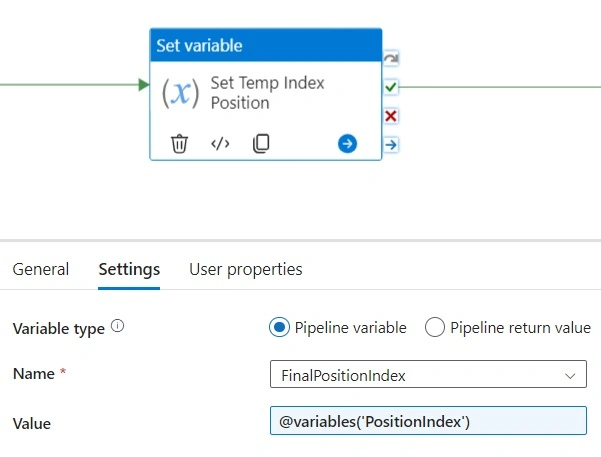Click the Value expression input field
Screen dimensions: 601x457
tap(428, 421)
